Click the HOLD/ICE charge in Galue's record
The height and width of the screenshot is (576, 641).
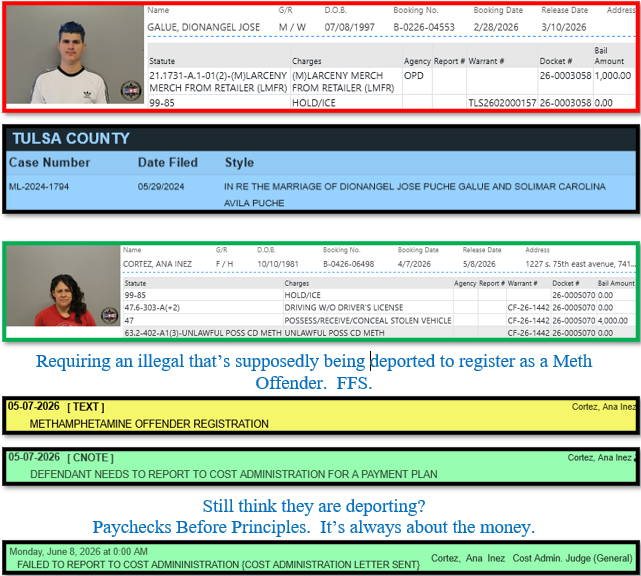(314, 103)
